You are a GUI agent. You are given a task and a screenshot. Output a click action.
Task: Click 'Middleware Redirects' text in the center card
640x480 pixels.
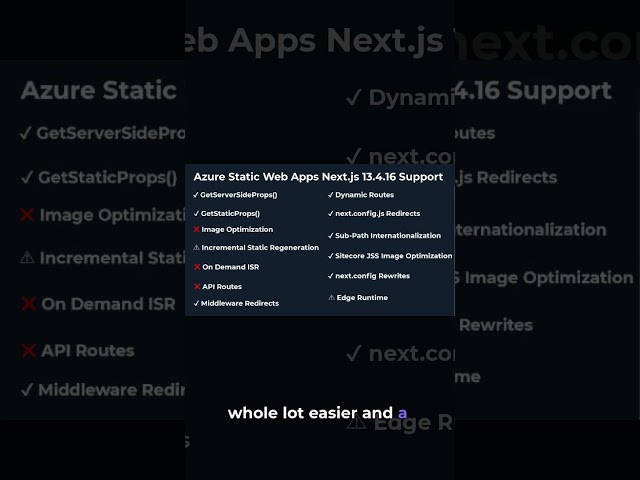pos(240,303)
